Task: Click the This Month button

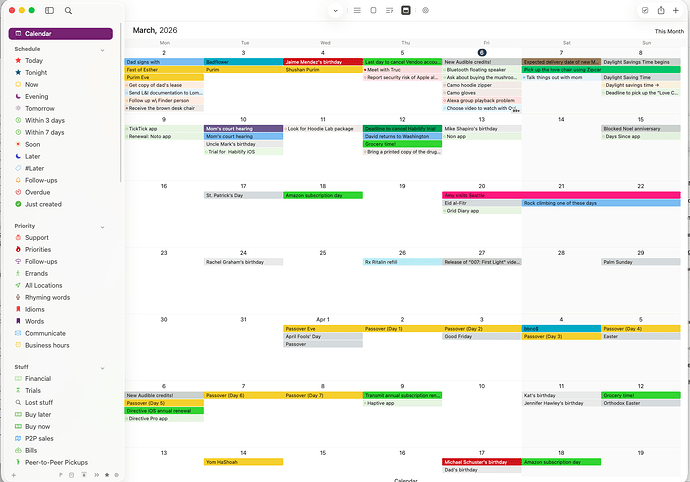Action: tap(668, 31)
